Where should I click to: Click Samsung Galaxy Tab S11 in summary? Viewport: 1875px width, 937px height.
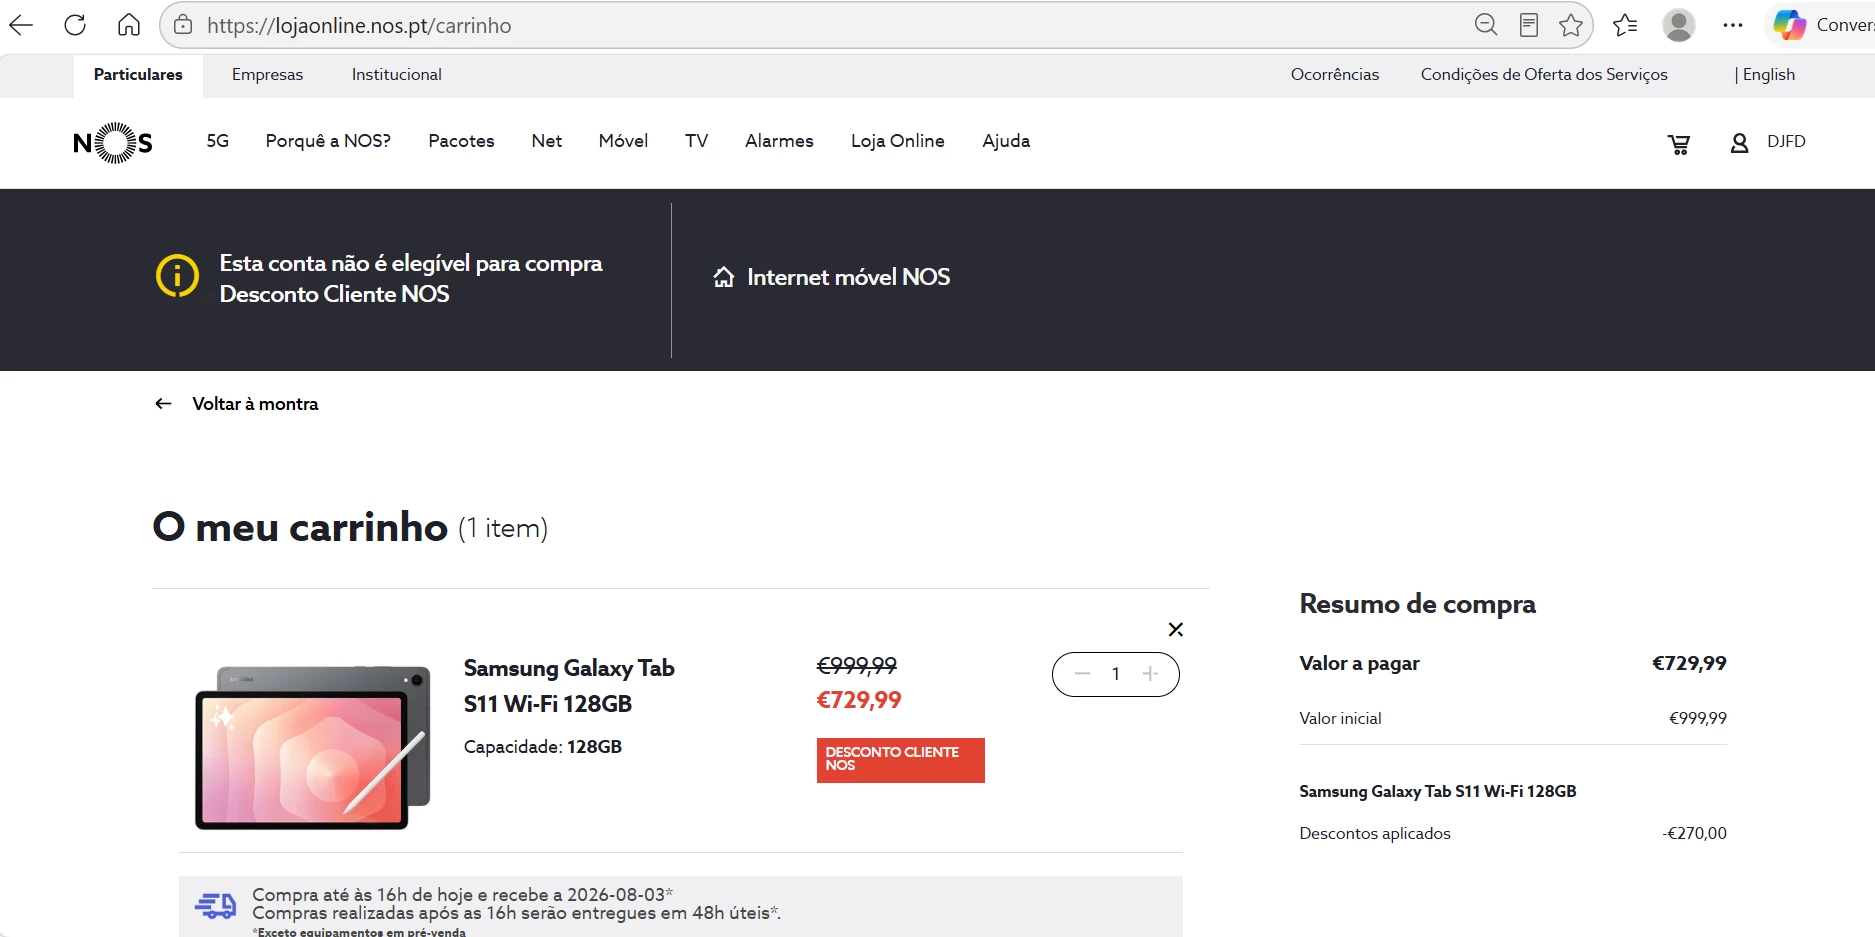[x=1438, y=791]
